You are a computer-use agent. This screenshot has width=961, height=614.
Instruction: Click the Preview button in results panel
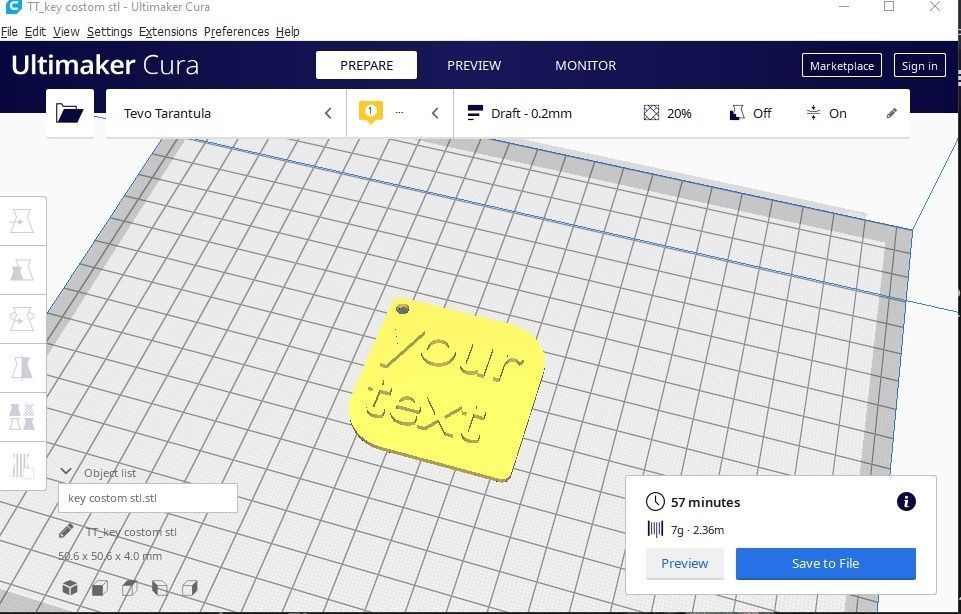685,564
